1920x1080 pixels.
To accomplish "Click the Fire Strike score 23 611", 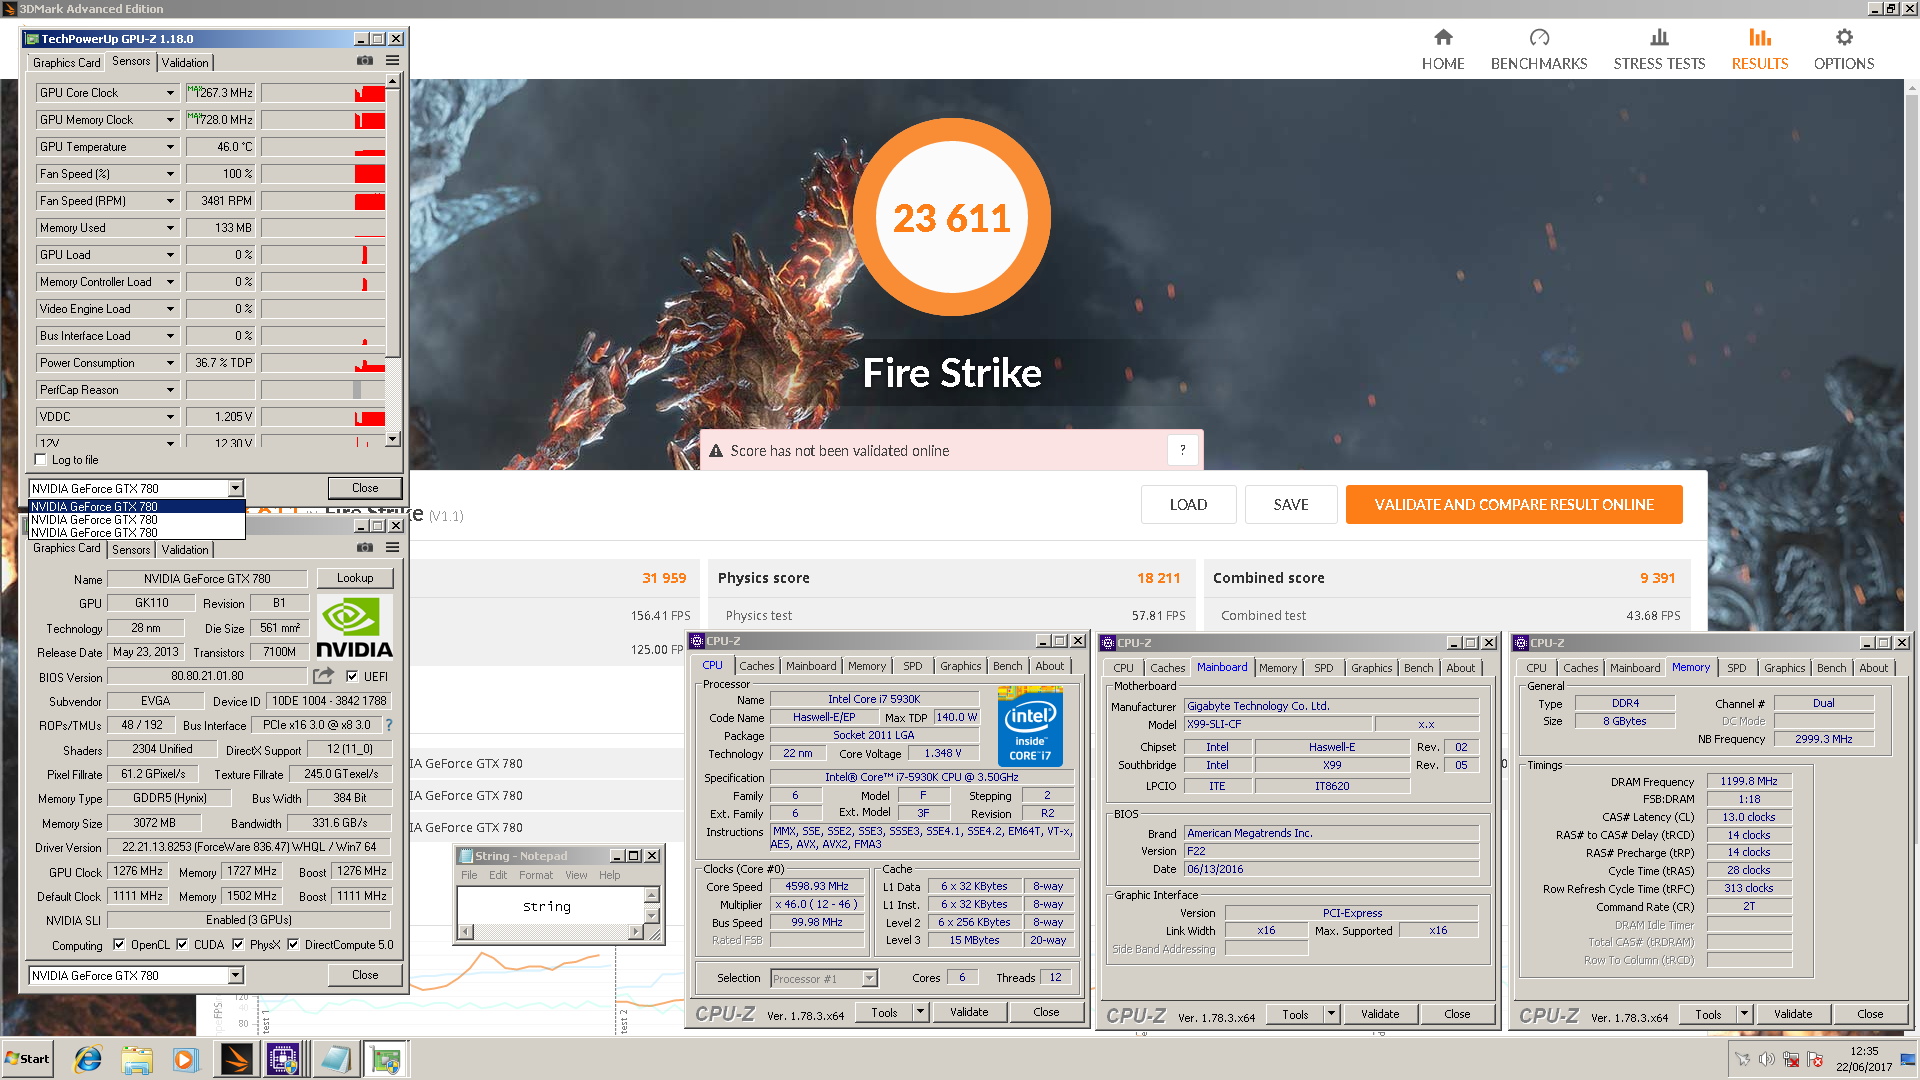I will (951, 218).
